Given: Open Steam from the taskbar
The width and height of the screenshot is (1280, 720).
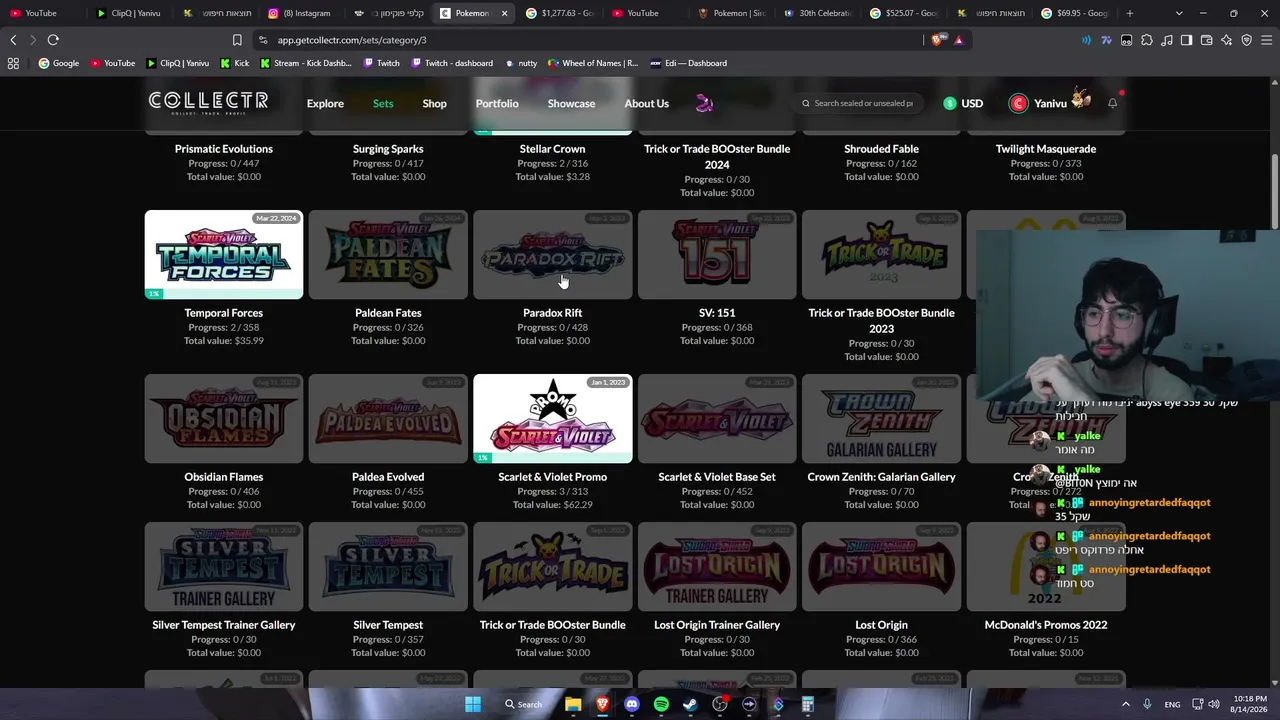Looking at the screenshot, I should 690,704.
